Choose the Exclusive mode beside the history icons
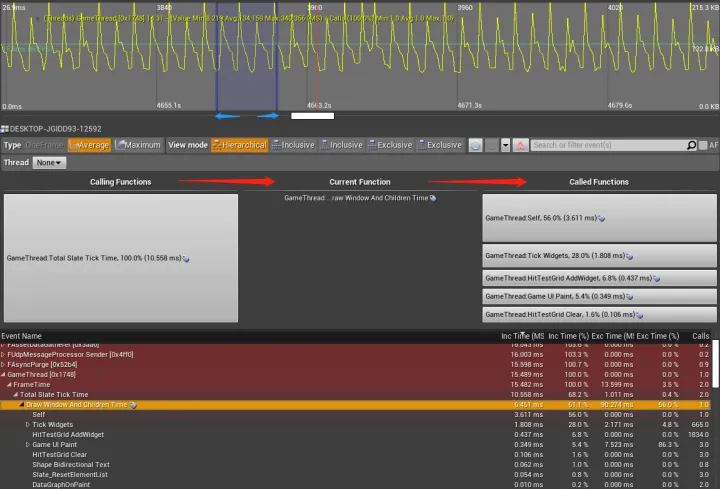 tap(439, 145)
